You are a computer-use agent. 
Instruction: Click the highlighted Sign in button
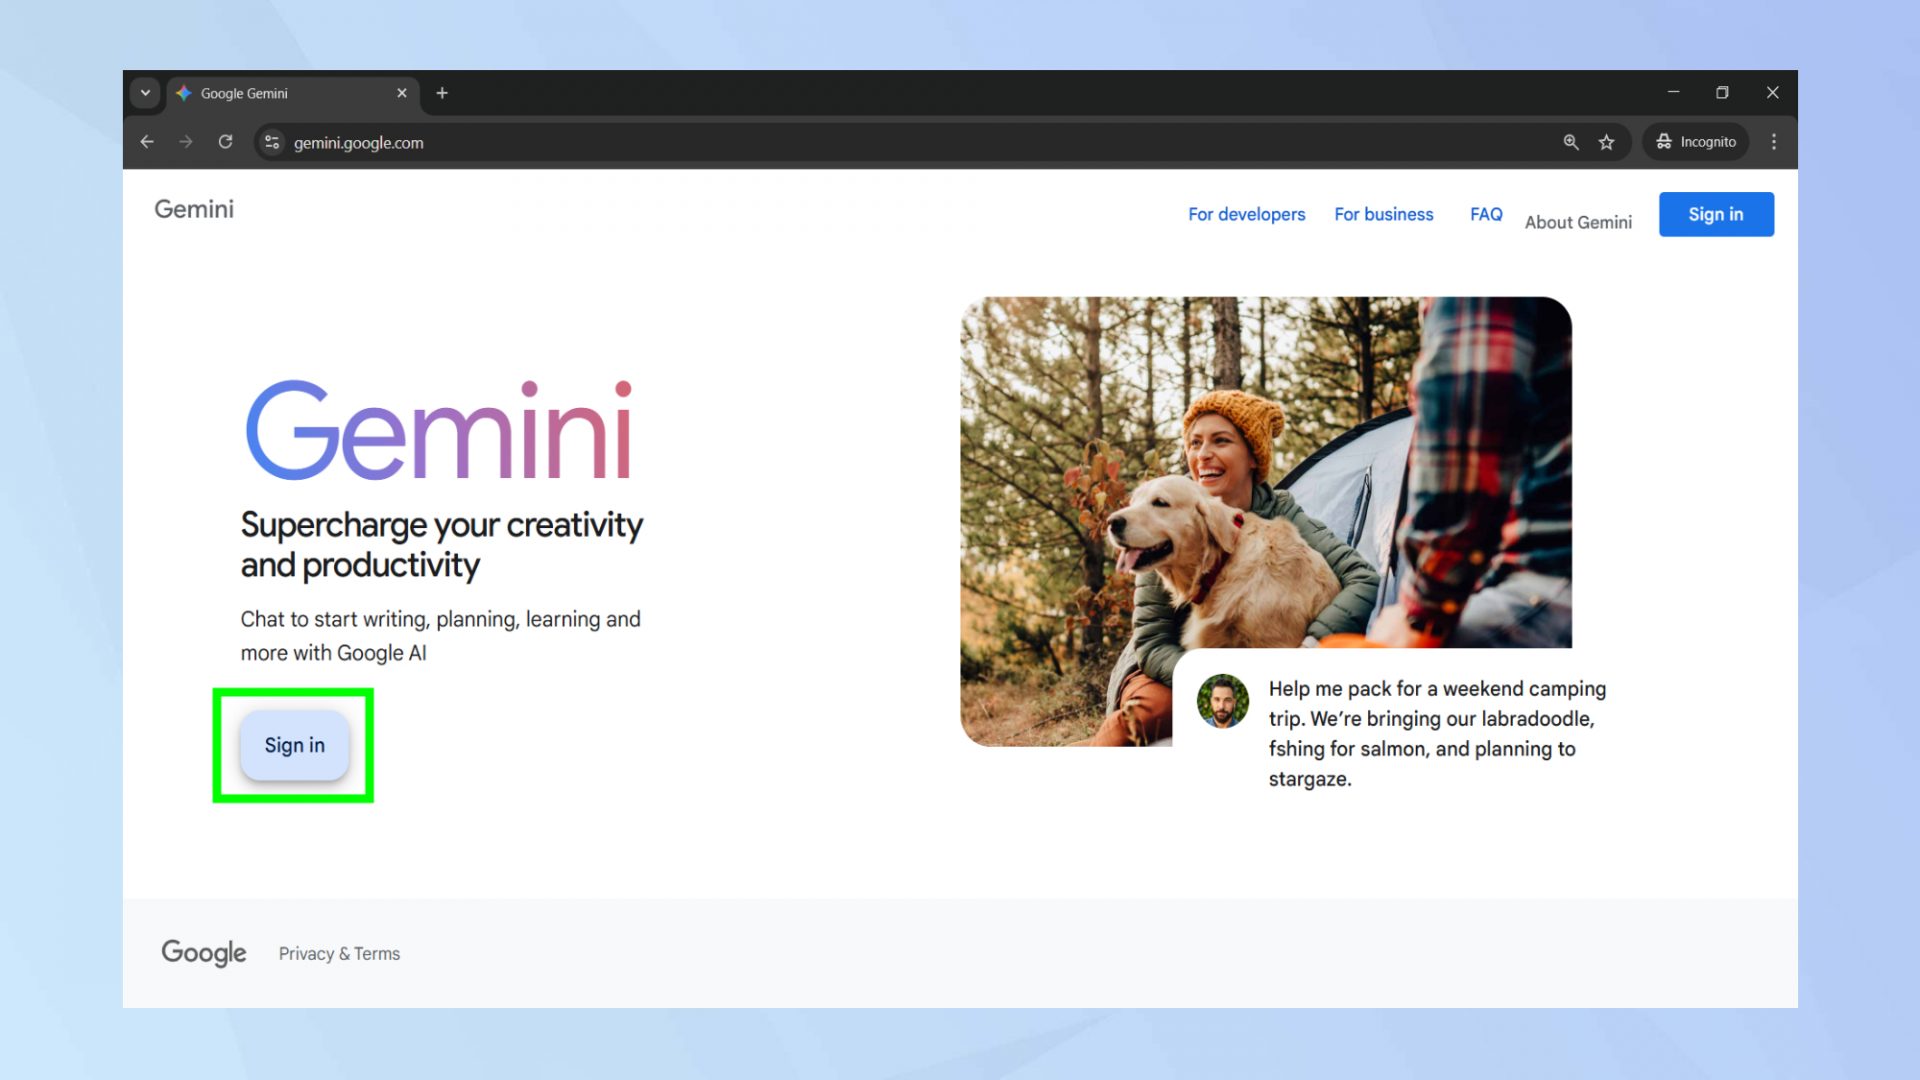(293, 744)
